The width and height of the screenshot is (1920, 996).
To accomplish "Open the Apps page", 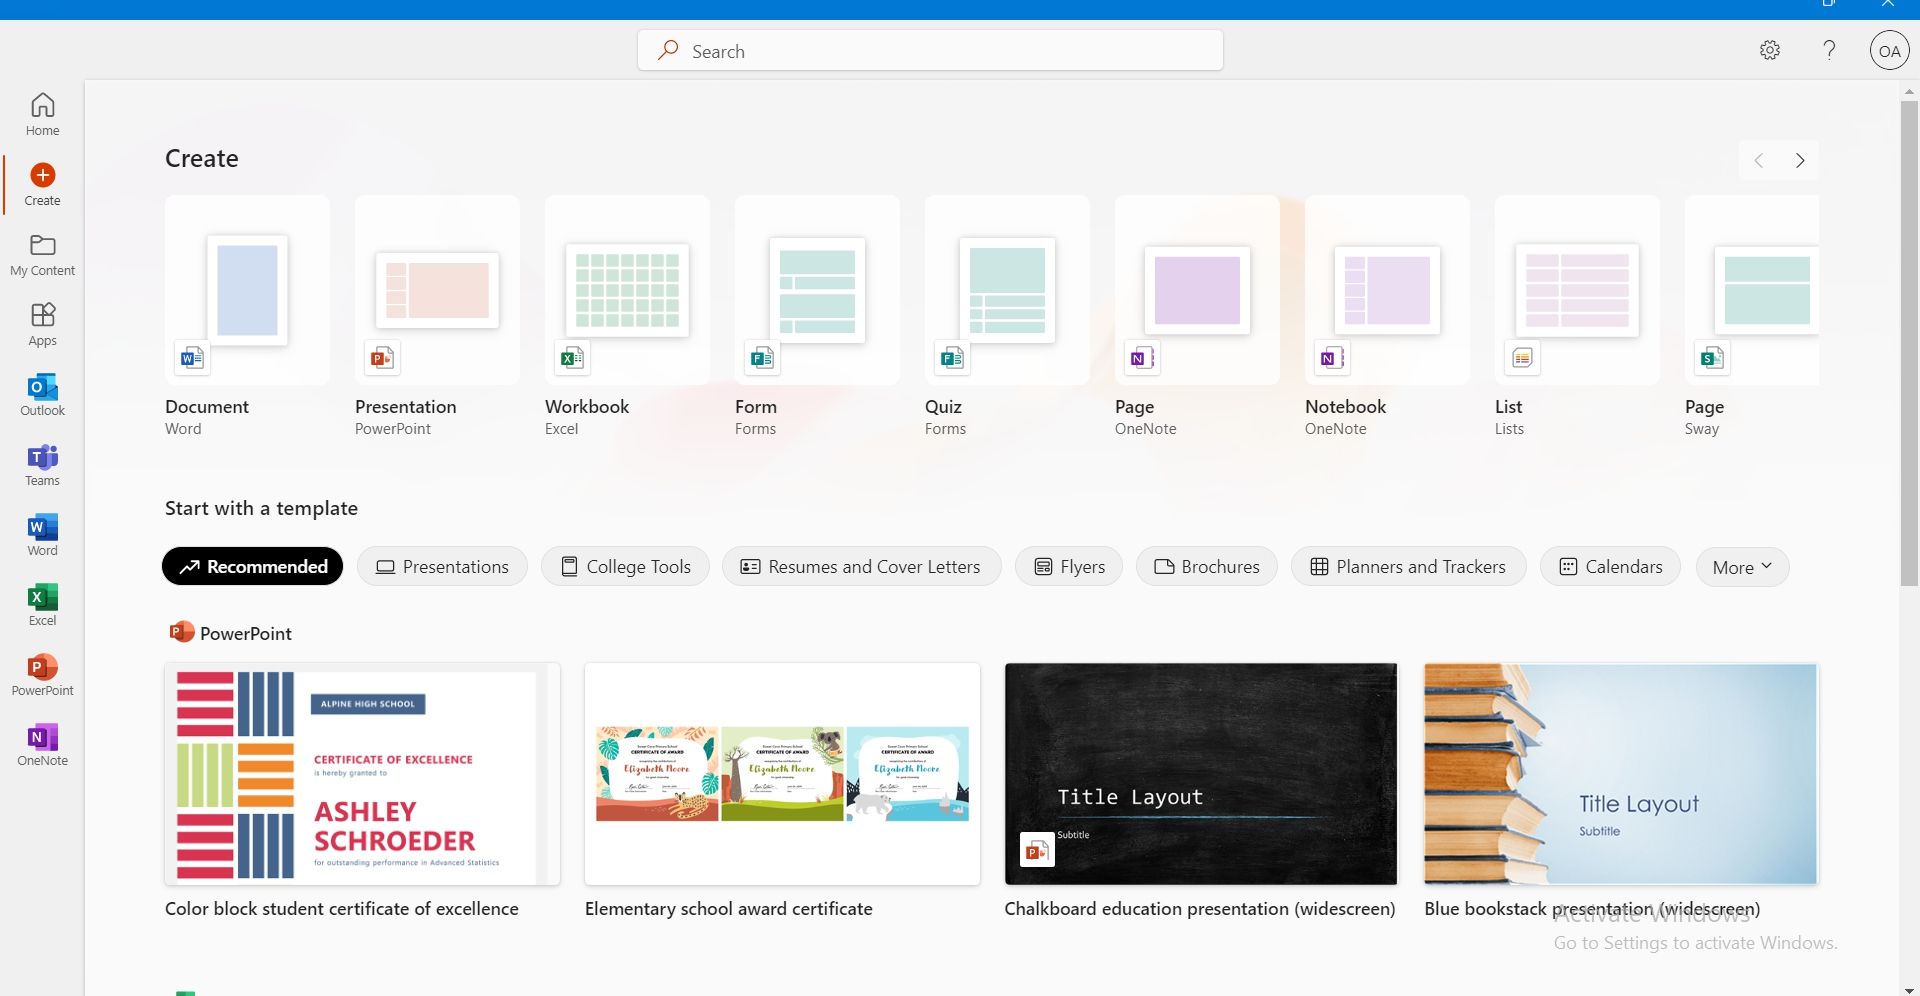I will (42, 324).
